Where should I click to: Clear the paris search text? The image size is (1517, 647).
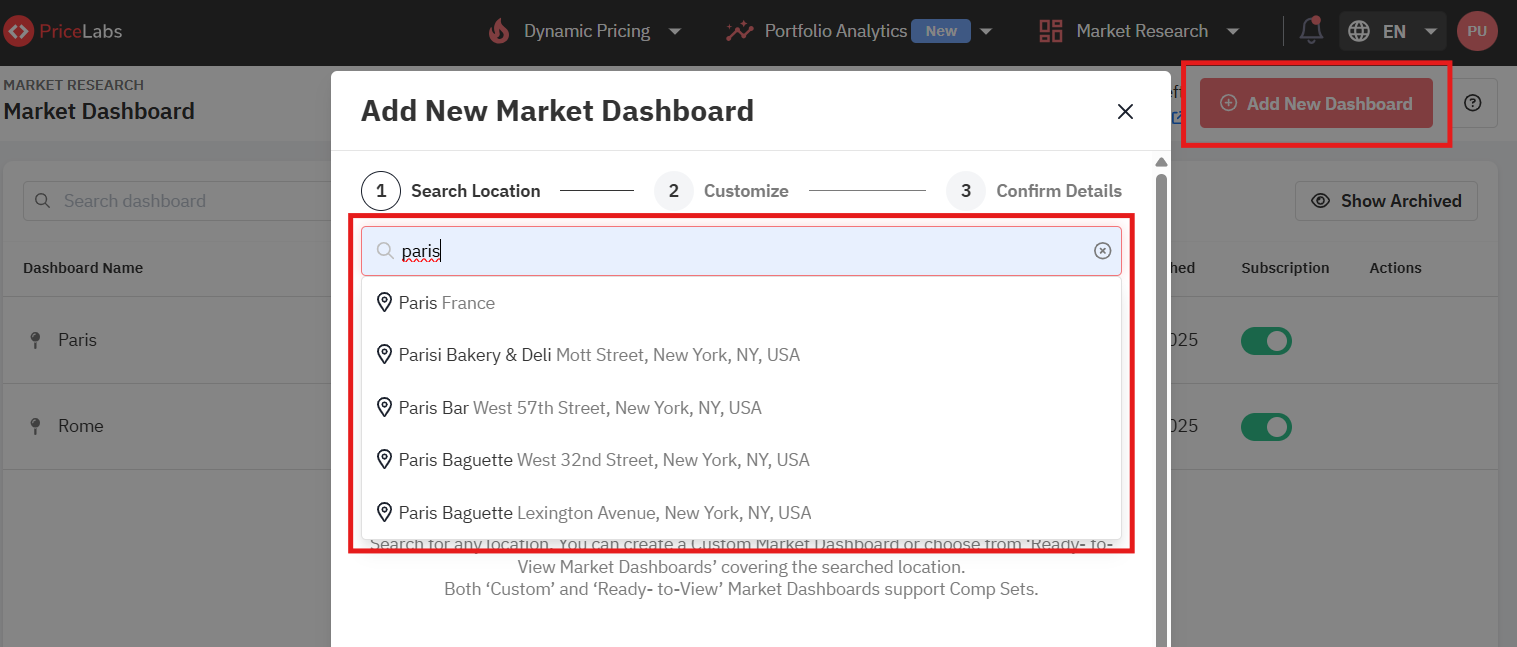tap(1102, 251)
